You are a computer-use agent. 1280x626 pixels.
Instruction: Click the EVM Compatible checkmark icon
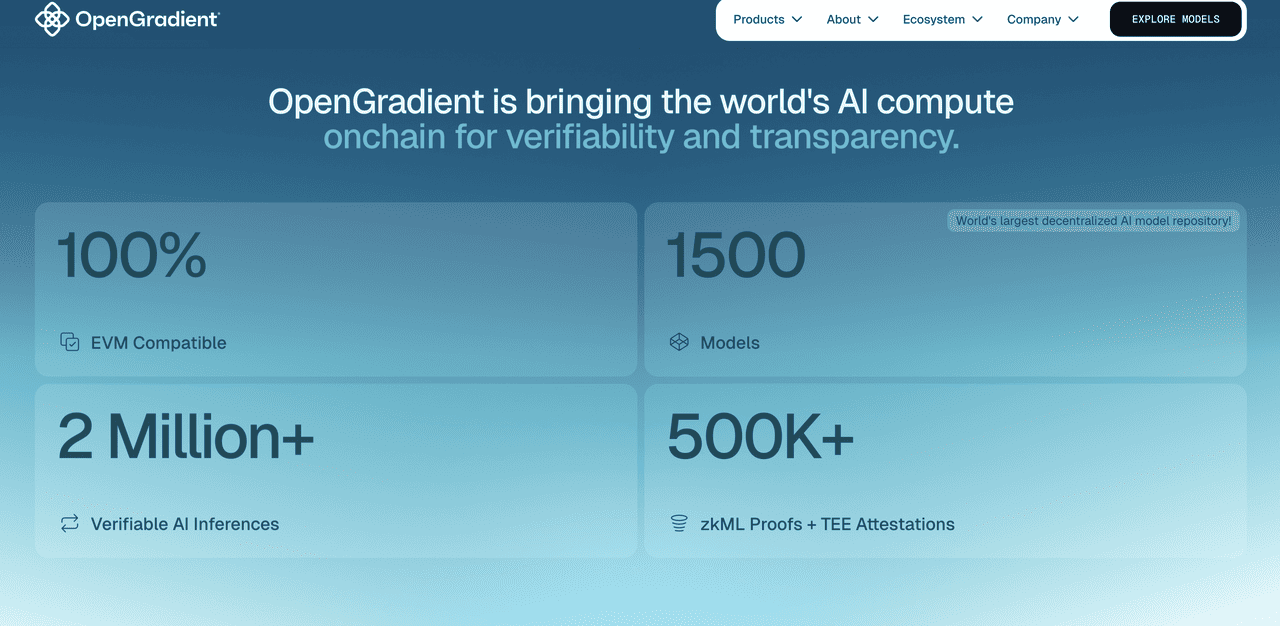pos(70,342)
